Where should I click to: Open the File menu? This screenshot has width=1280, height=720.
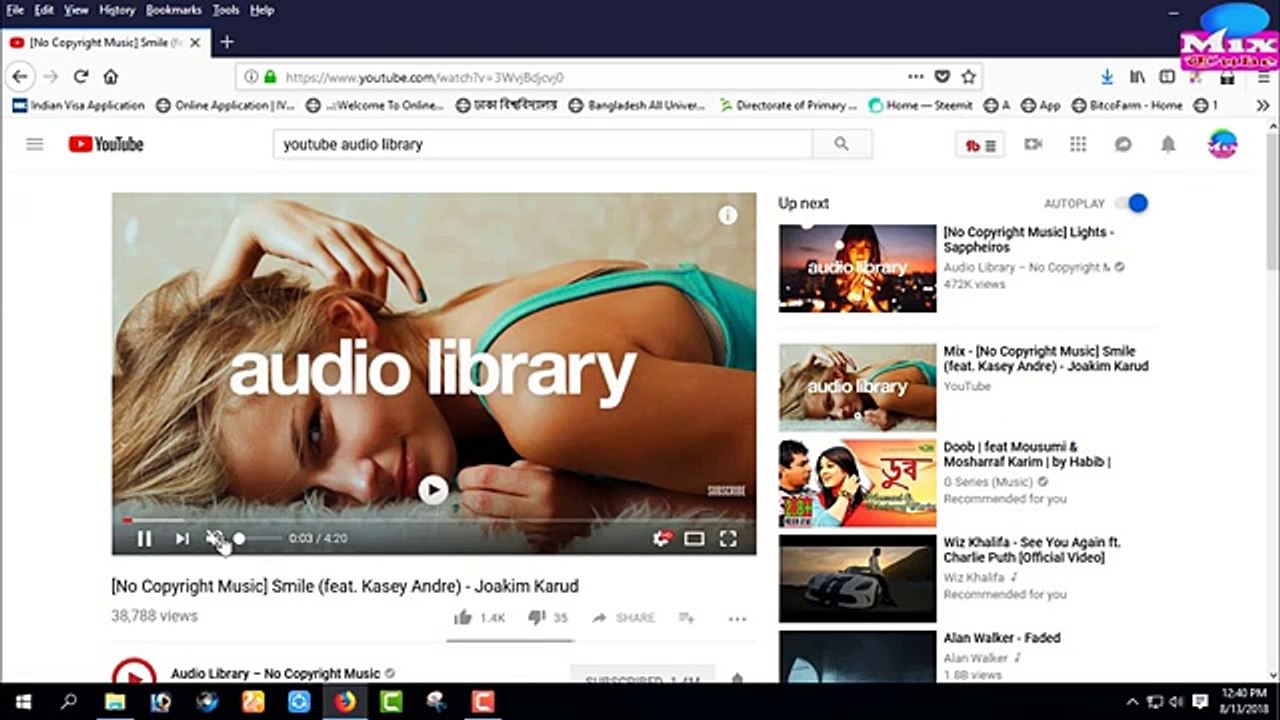15,10
